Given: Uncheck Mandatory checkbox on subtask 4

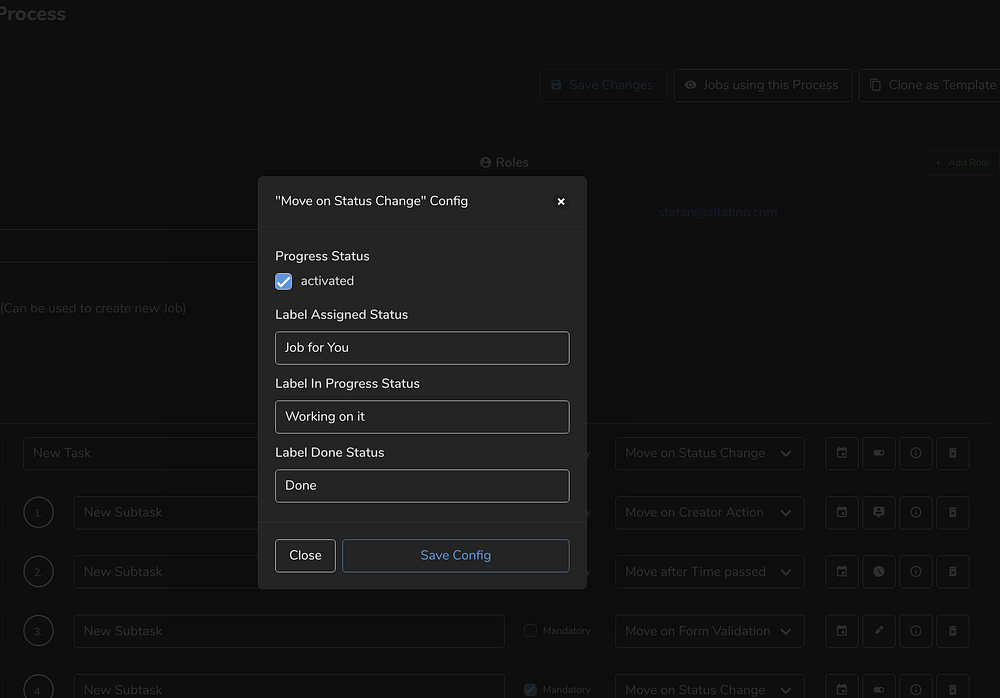Looking at the screenshot, I should (x=531, y=689).
